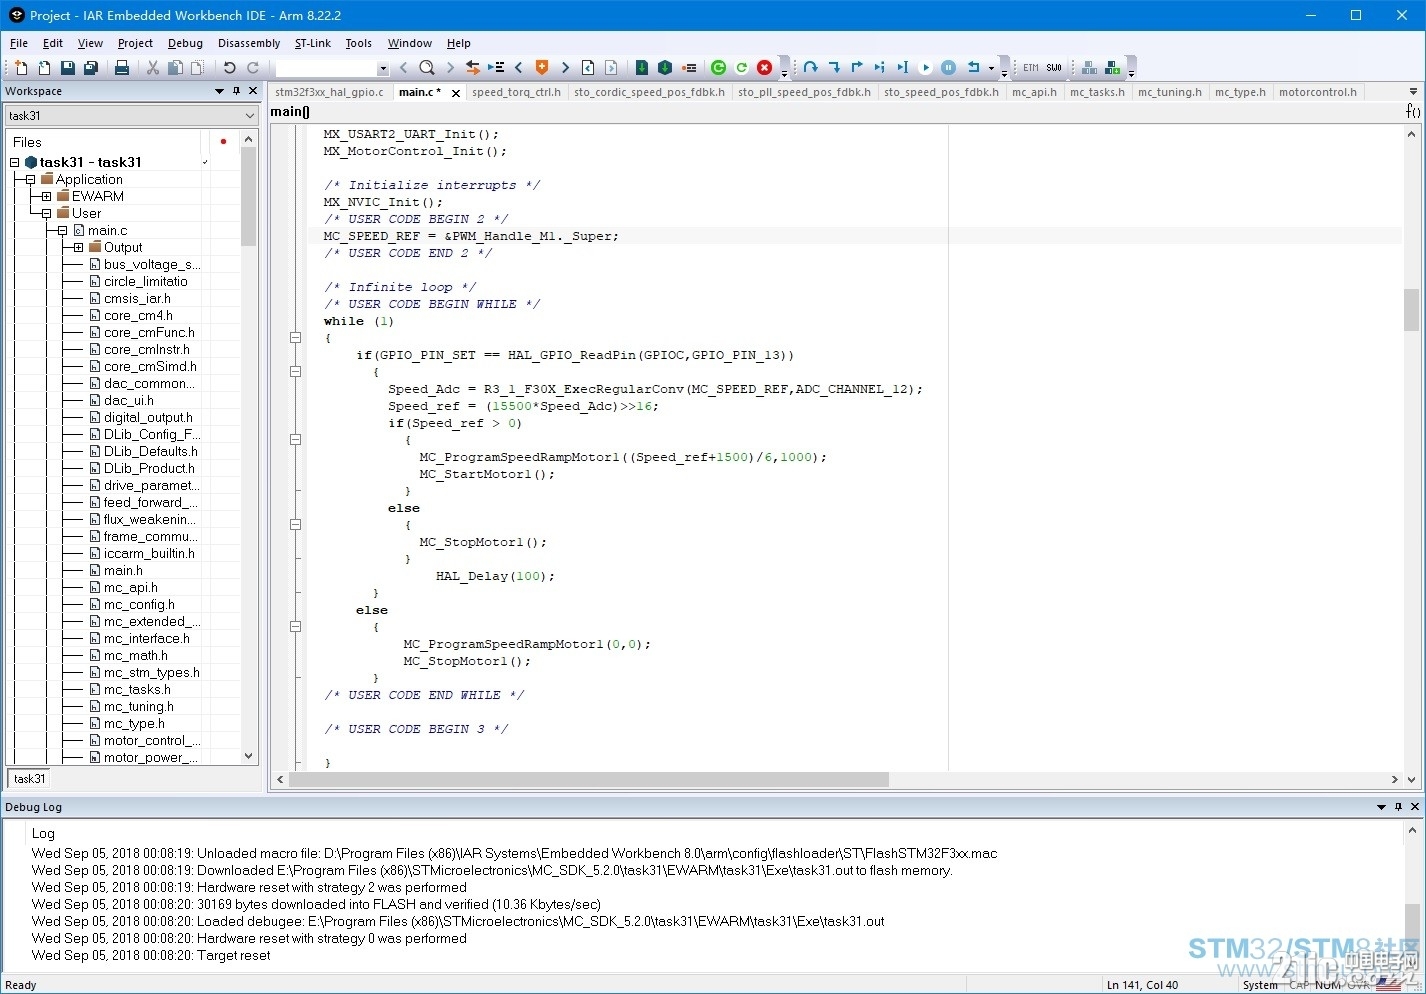Click the Run to Cursor icon
Viewport: 1426px width, 994px height.
pyautogui.click(x=903, y=67)
